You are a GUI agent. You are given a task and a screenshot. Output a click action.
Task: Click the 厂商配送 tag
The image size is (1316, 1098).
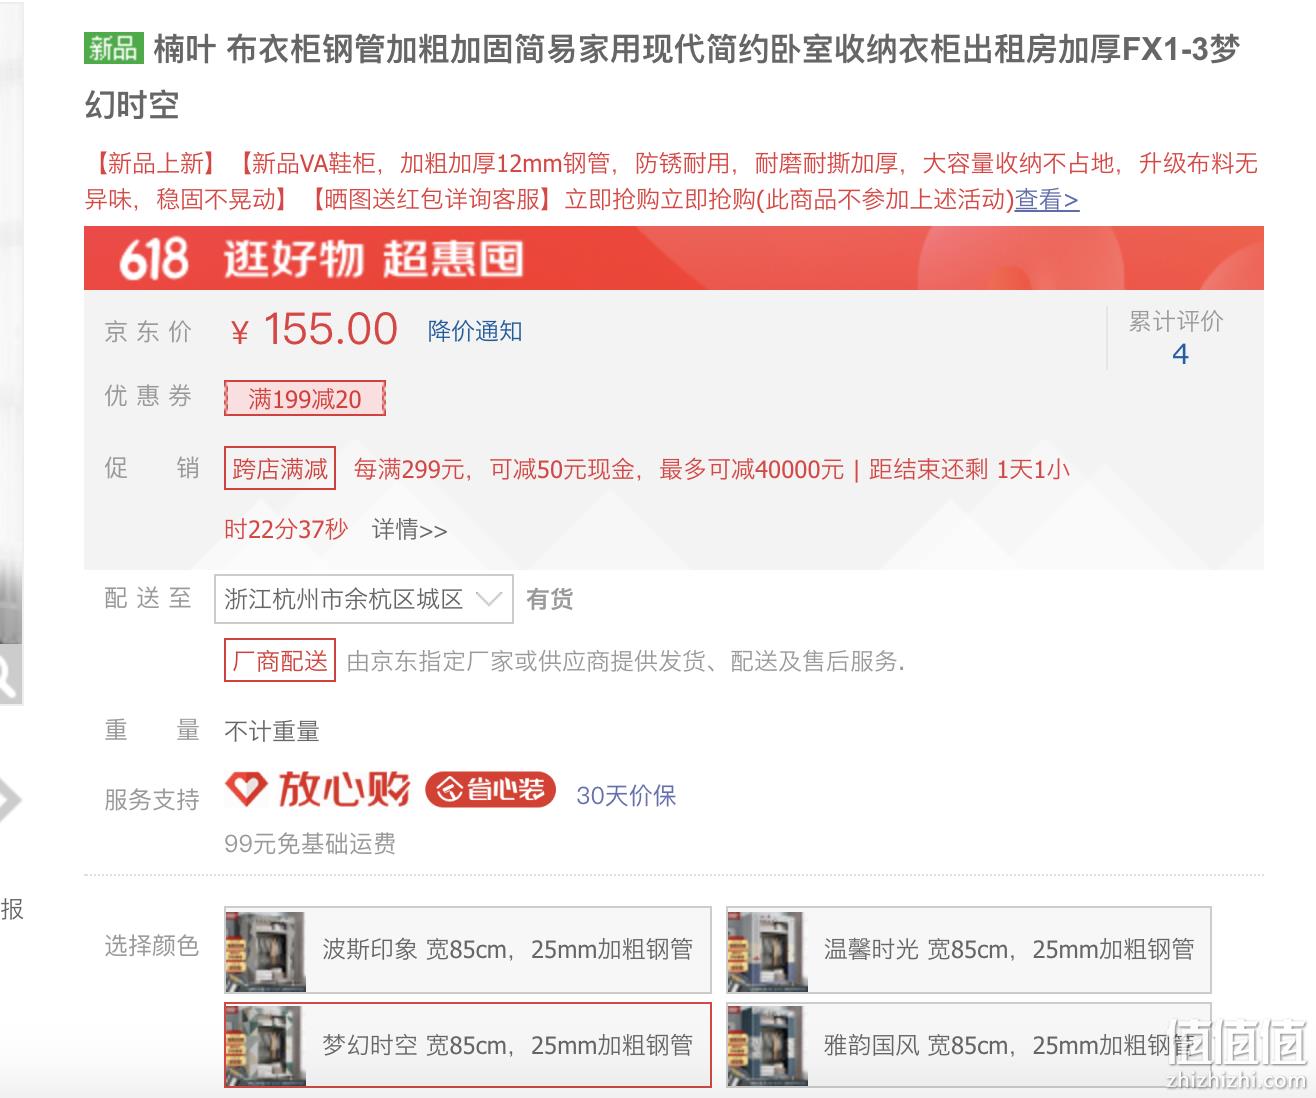pos(280,661)
